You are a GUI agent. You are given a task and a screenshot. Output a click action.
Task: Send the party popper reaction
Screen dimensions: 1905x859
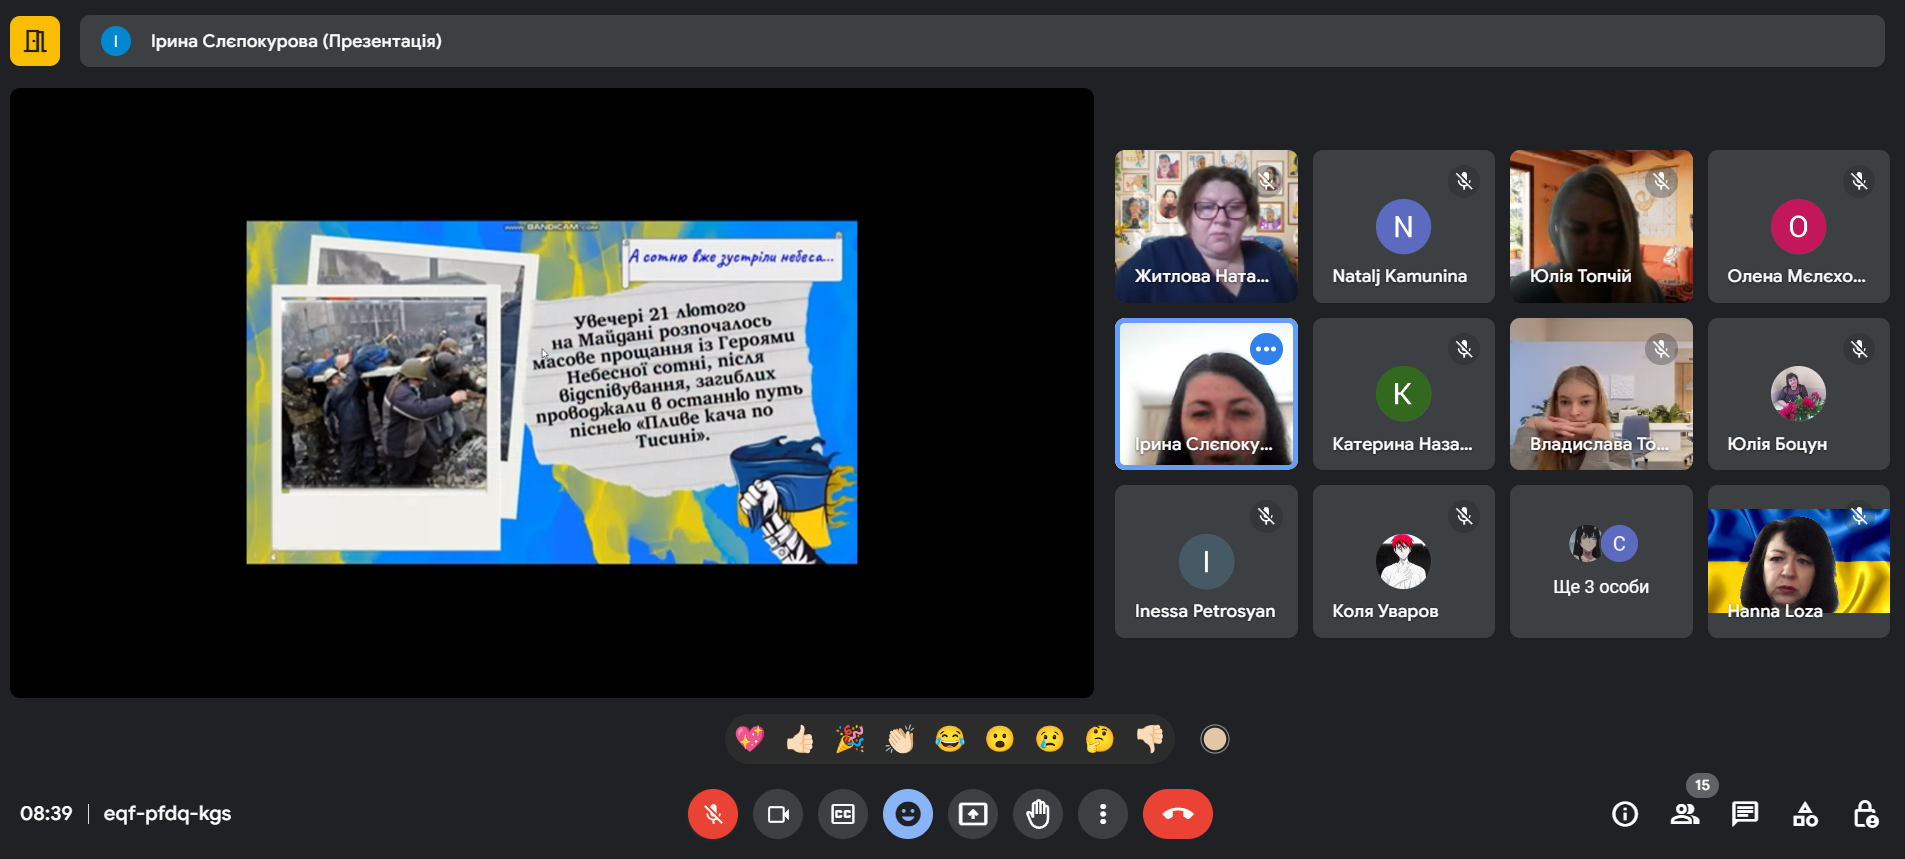tap(850, 739)
